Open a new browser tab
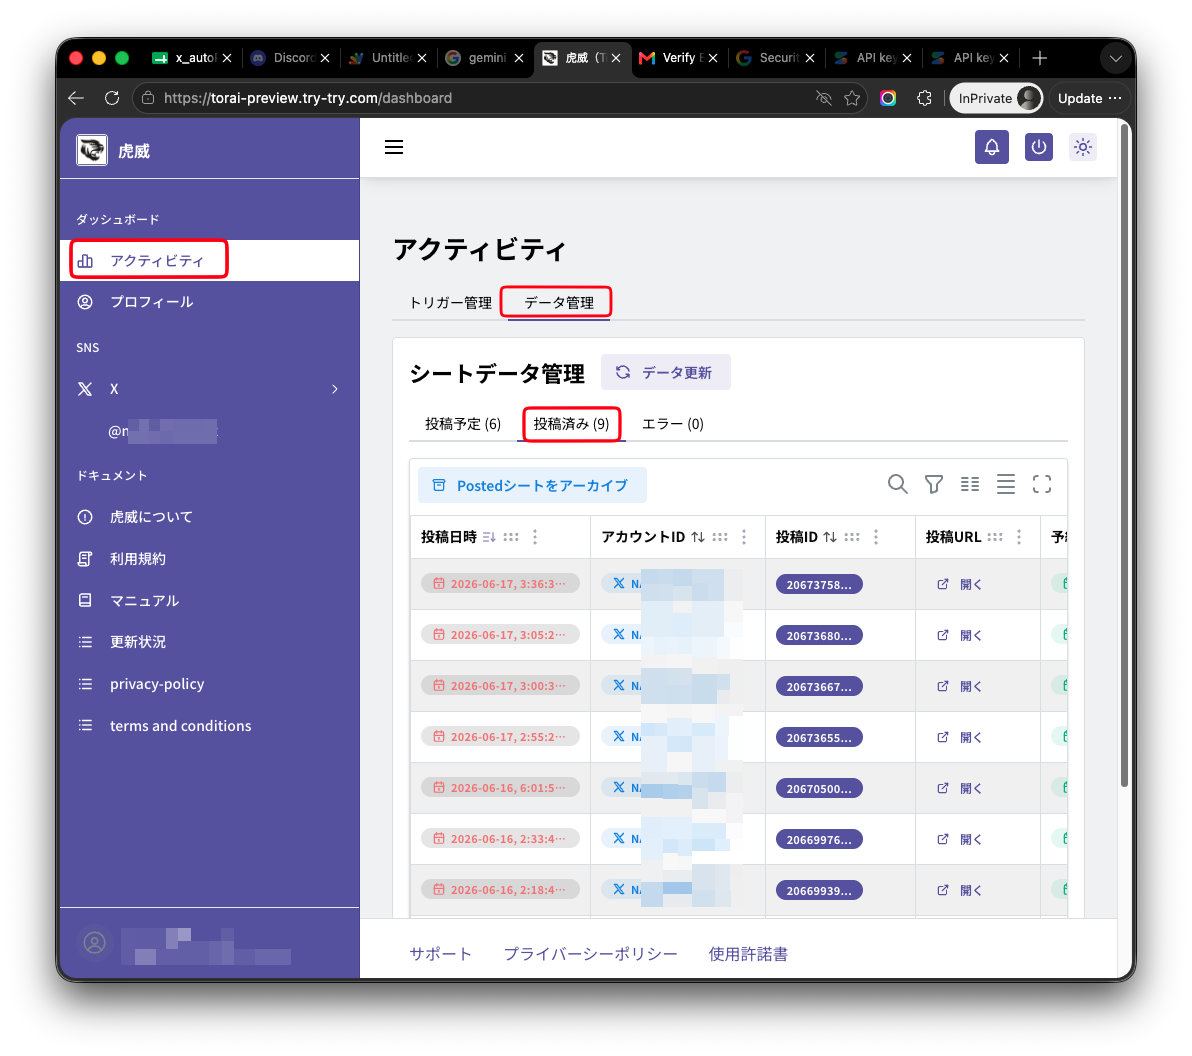 tap(1039, 58)
